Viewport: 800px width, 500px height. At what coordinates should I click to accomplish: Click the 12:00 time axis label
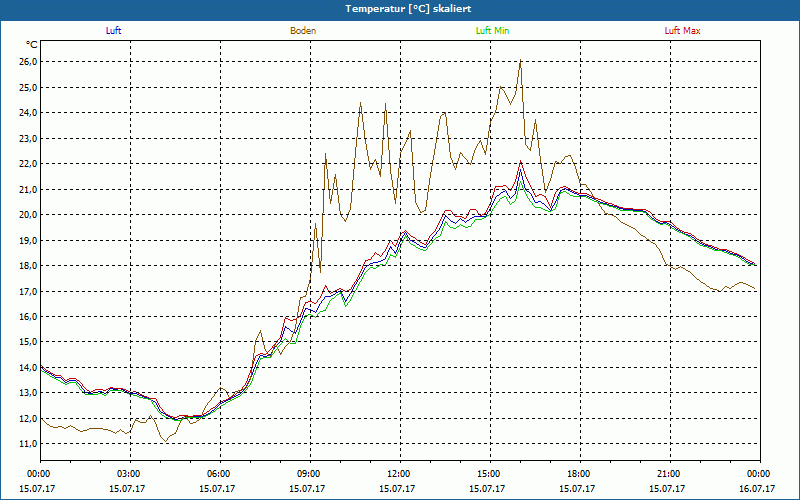coord(400,474)
